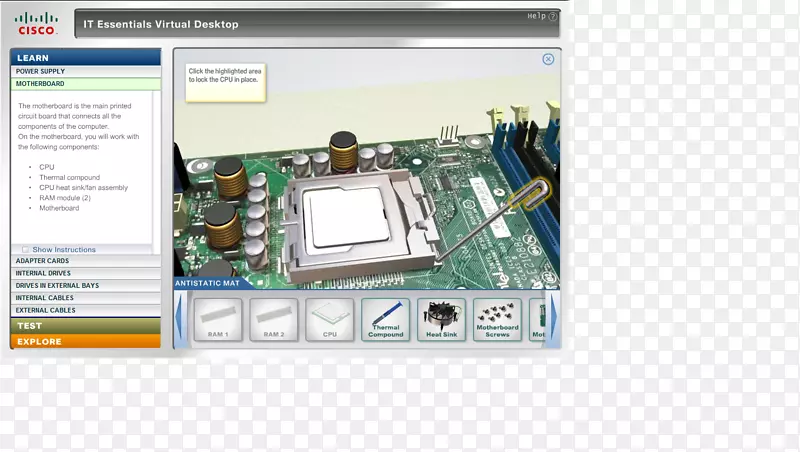Switch to the TEST mode
This screenshot has width=800, height=452.
tap(86, 325)
